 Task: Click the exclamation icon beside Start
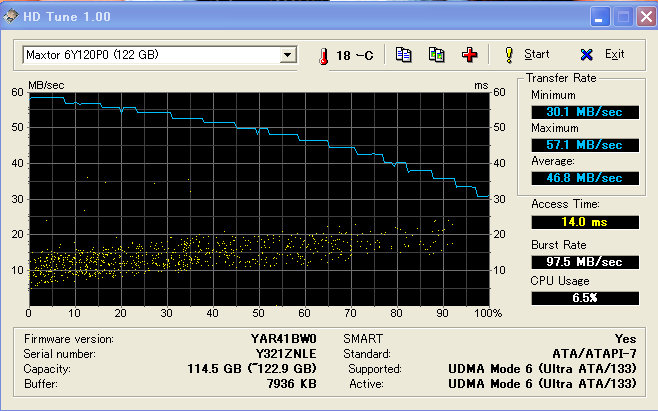(x=508, y=54)
